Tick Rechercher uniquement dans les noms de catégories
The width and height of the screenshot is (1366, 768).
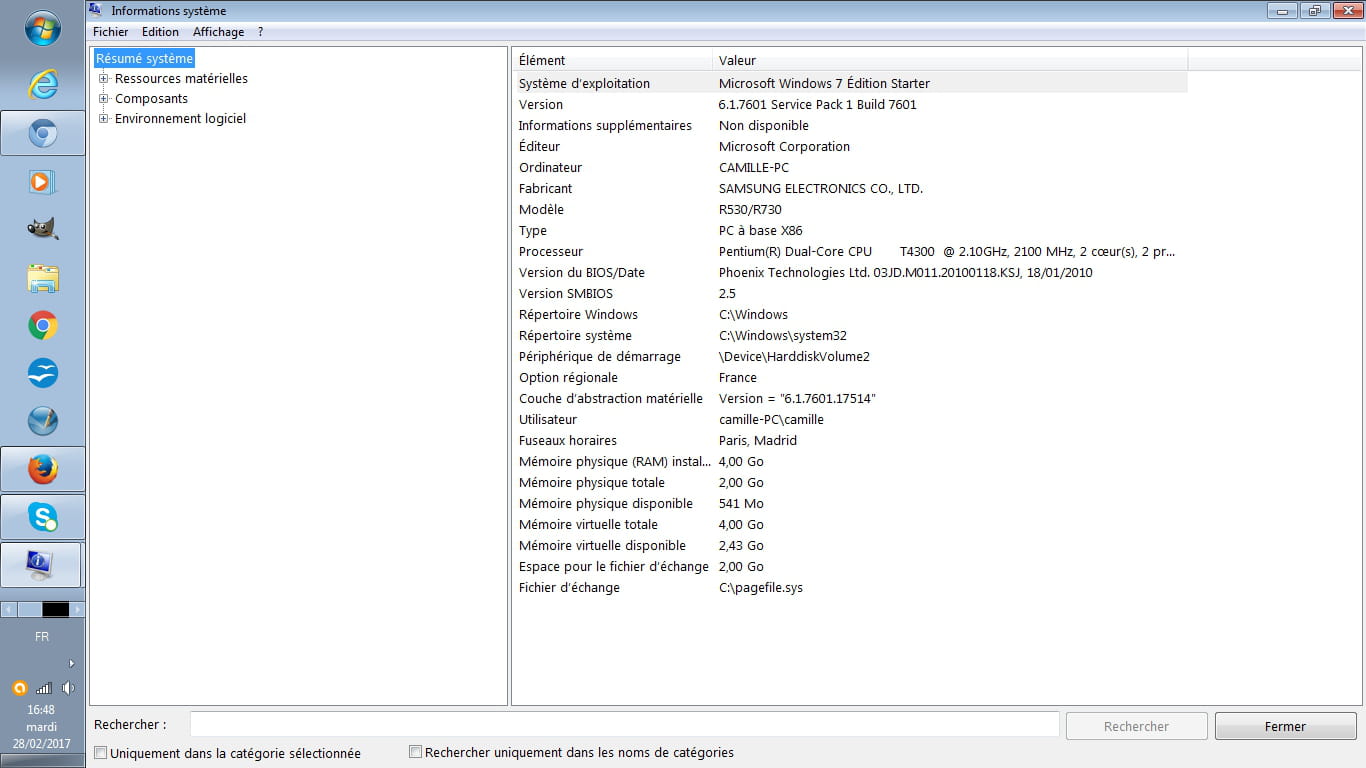(416, 751)
